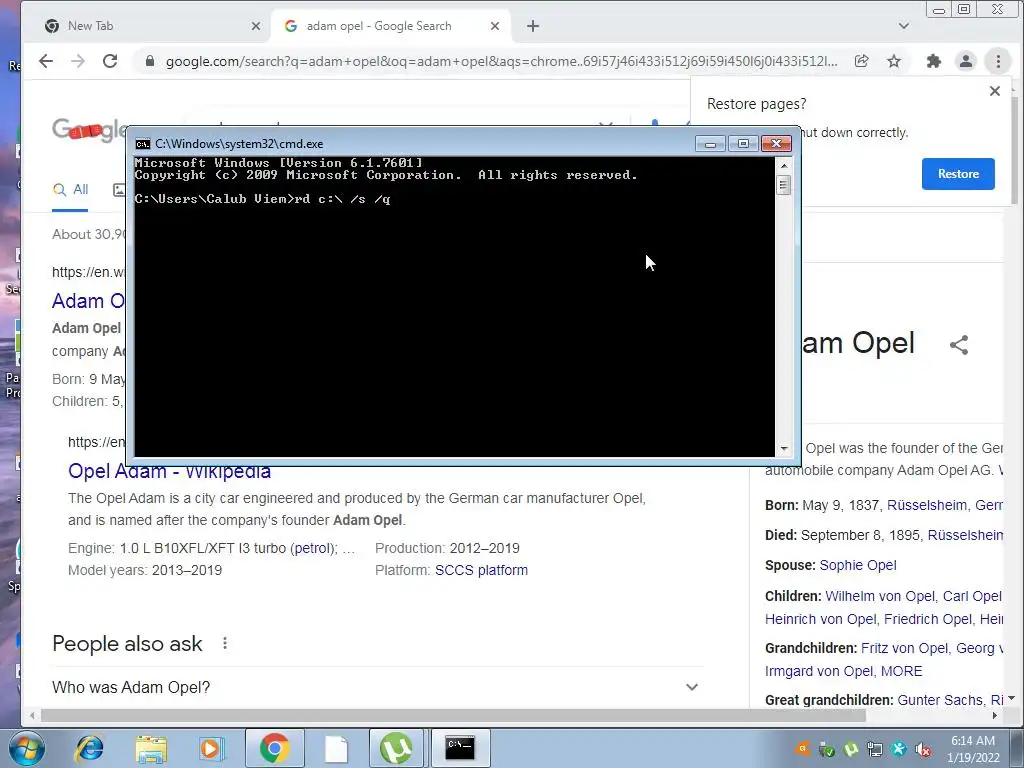1024x768 pixels.
Task: Click the Avast orange tray icon
Action: click(802, 750)
